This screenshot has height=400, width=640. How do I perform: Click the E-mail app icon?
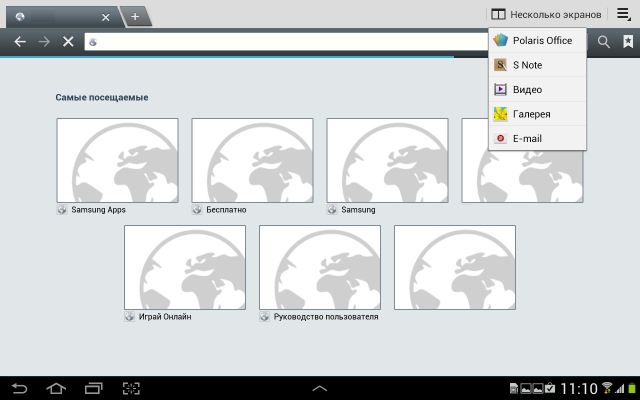tap(500, 138)
